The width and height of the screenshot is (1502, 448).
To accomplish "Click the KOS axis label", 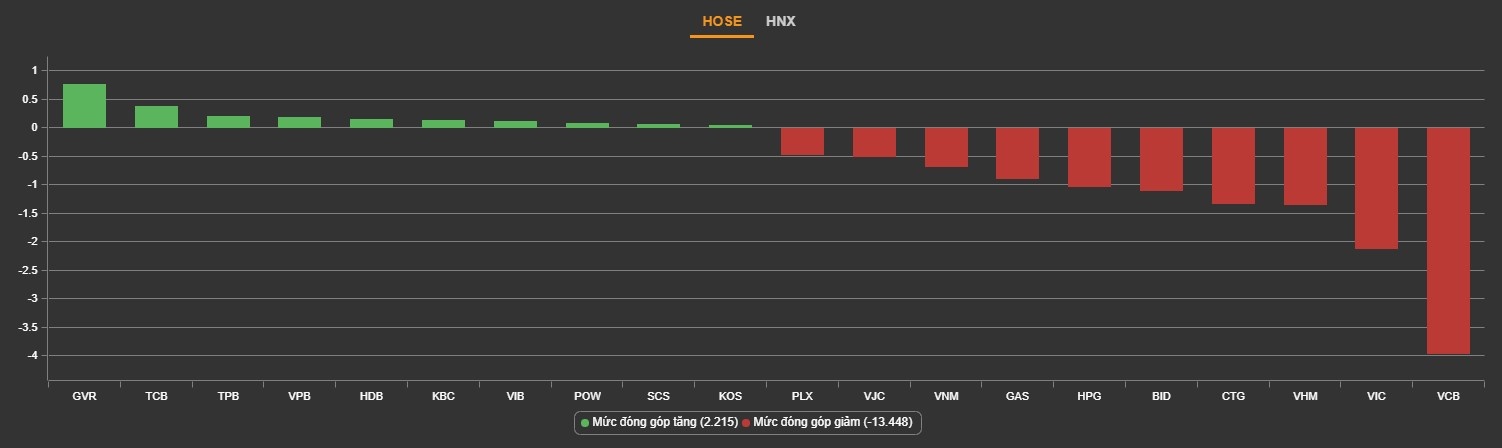I will click(x=730, y=397).
